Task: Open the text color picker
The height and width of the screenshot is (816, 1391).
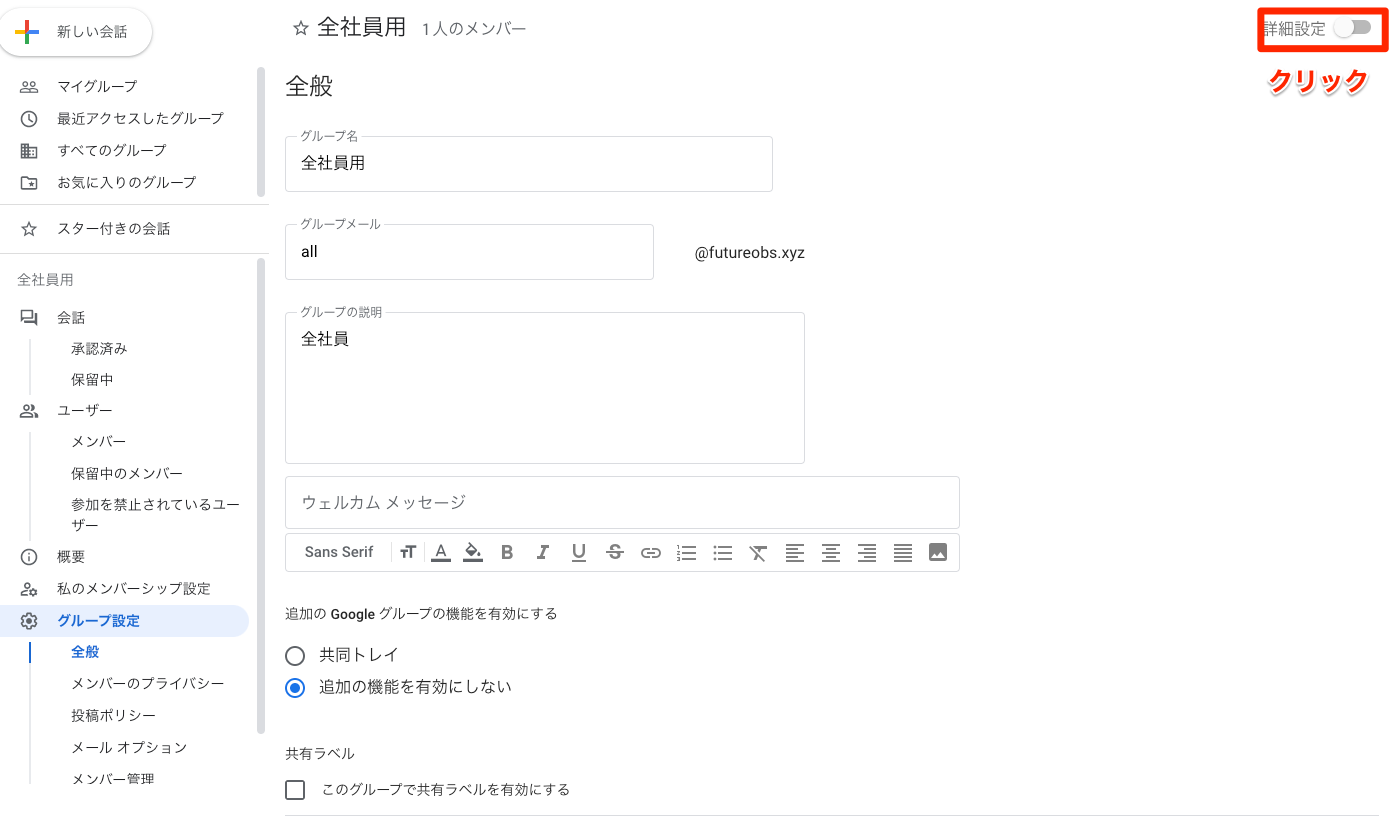Action: coord(440,552)
